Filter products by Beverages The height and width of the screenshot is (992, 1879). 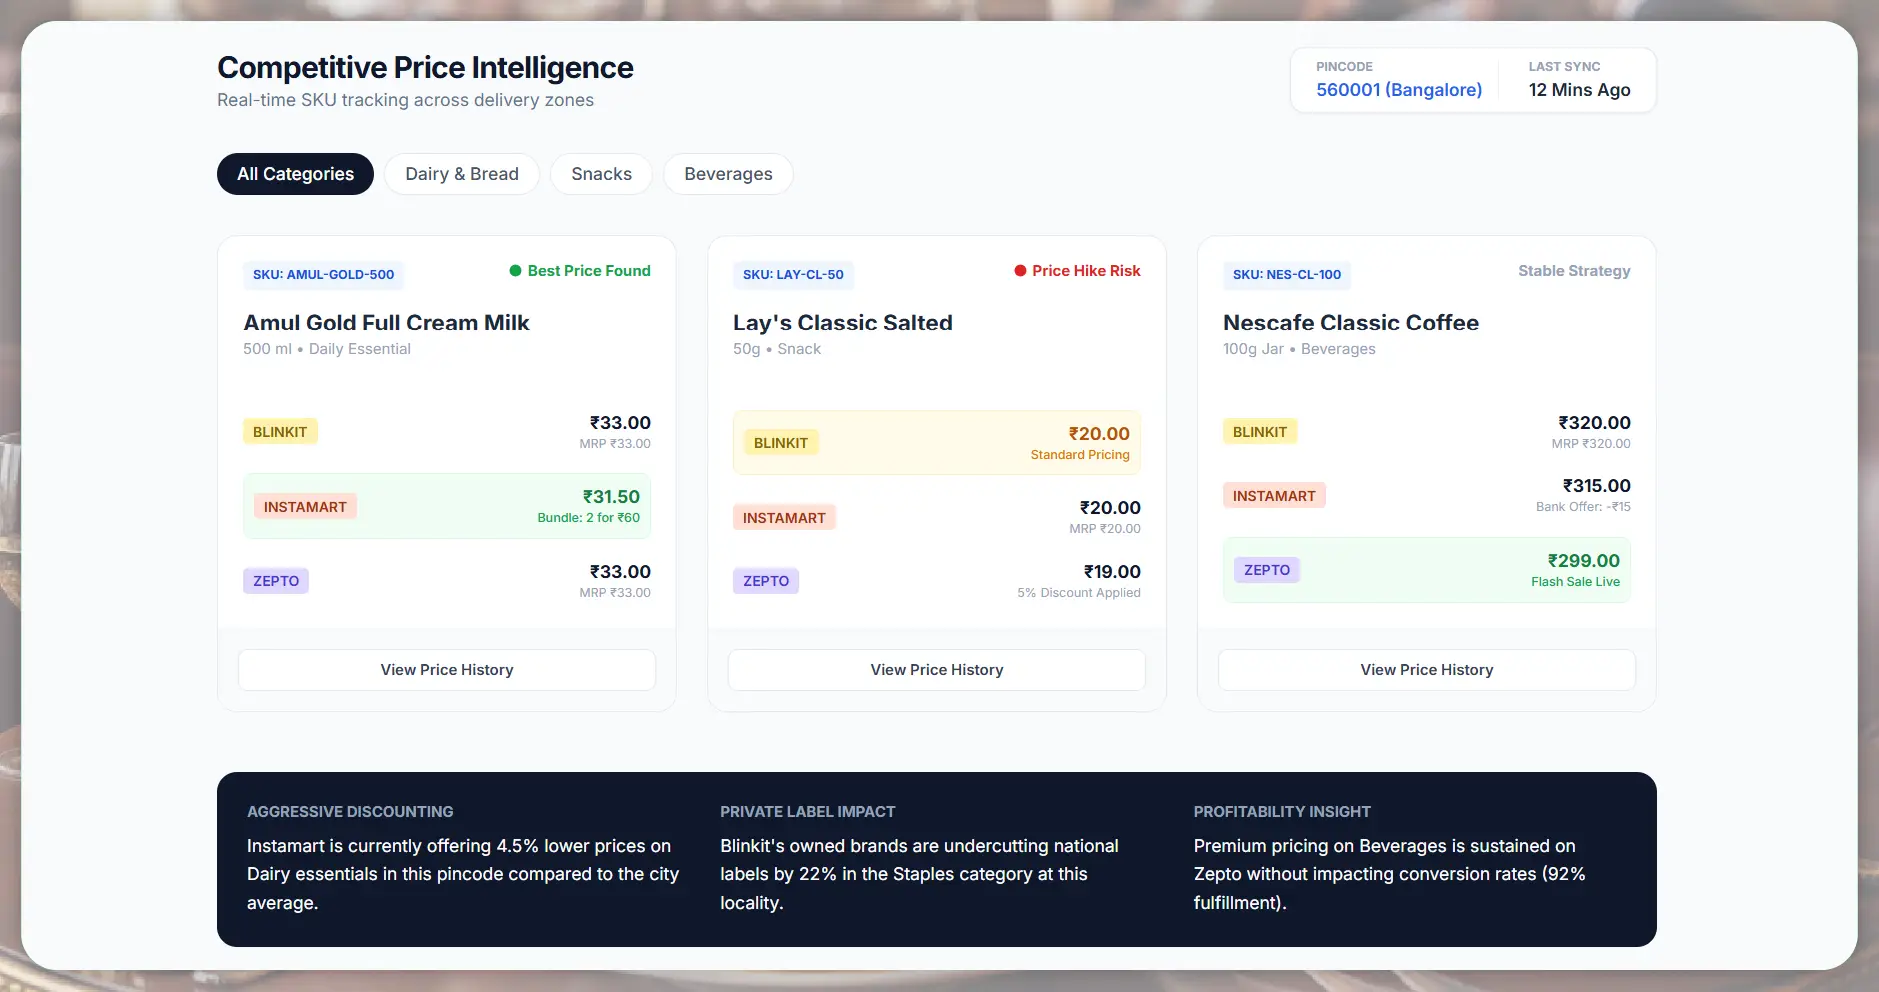tap(728, 174)
